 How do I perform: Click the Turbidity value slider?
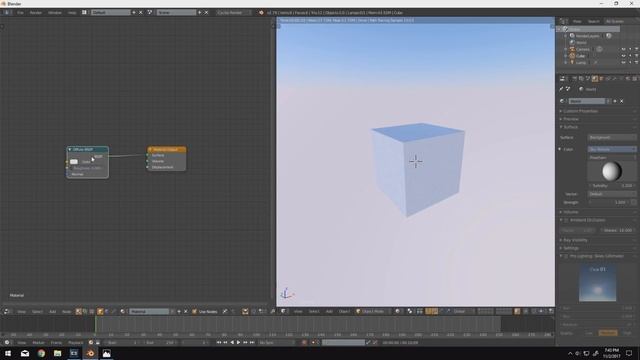(x=612, y=186)
